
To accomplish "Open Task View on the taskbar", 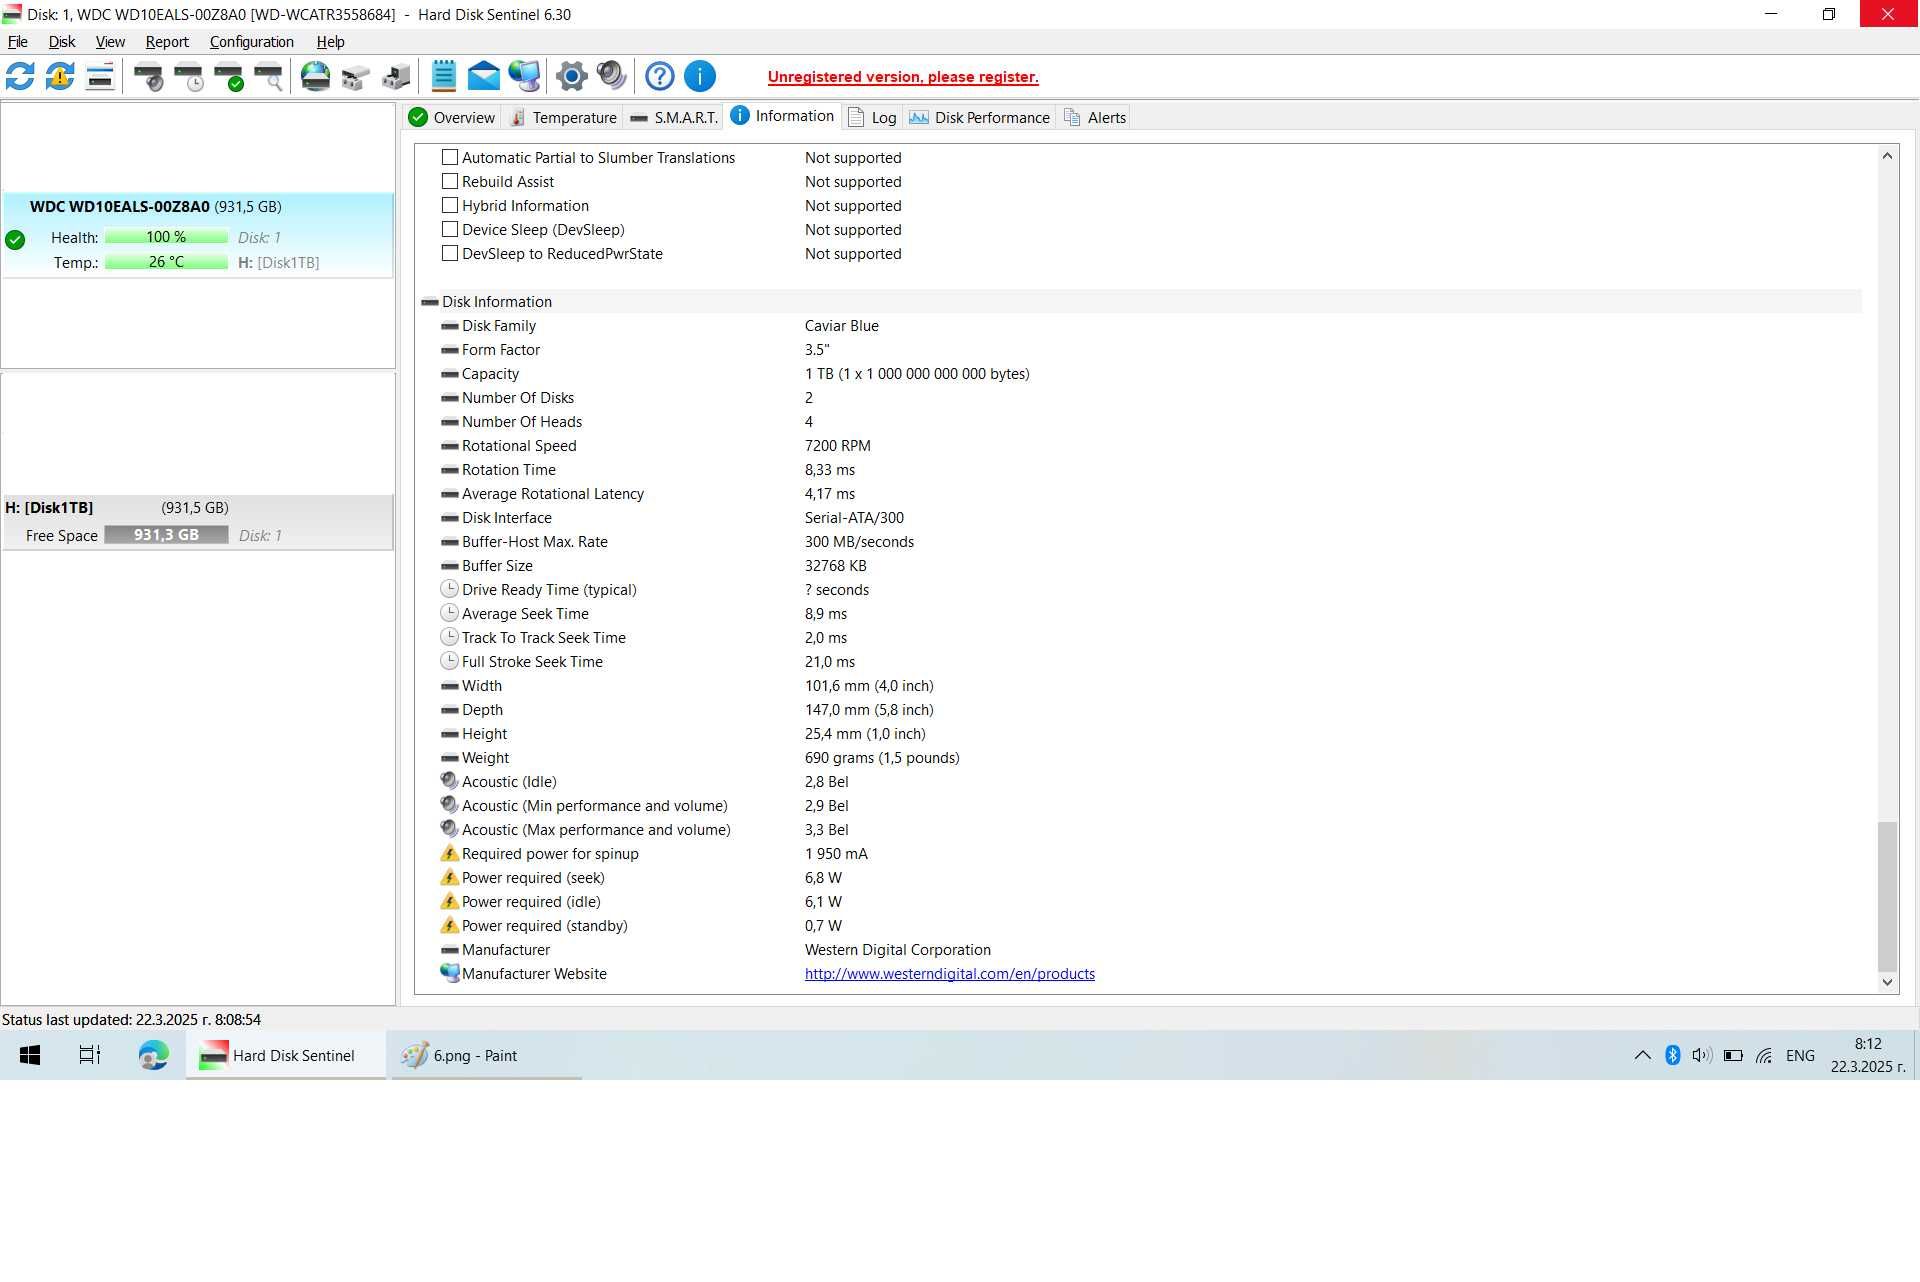I will click(x=90, y=1055).
